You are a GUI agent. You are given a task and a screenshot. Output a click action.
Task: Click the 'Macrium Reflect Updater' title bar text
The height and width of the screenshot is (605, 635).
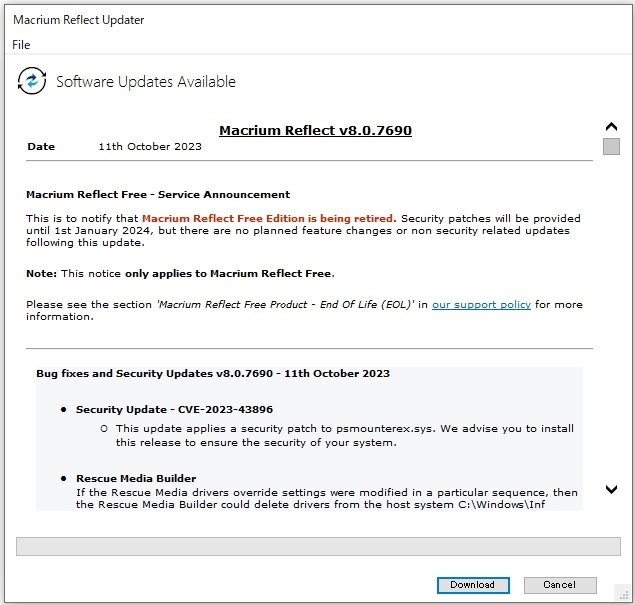tap(79, 20)
